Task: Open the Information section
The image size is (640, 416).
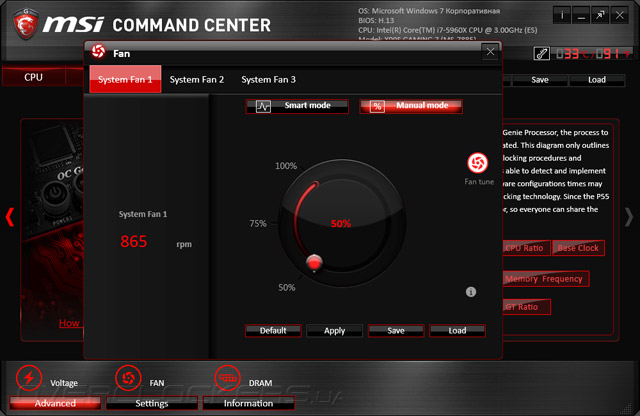Action: pyautogui.click(x=248, y=403)
